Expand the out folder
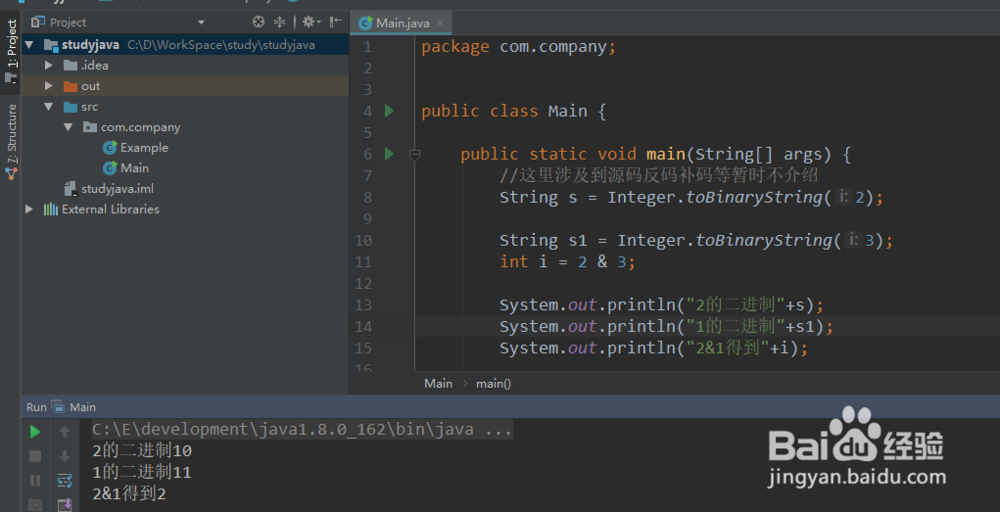 pos(48,86)
